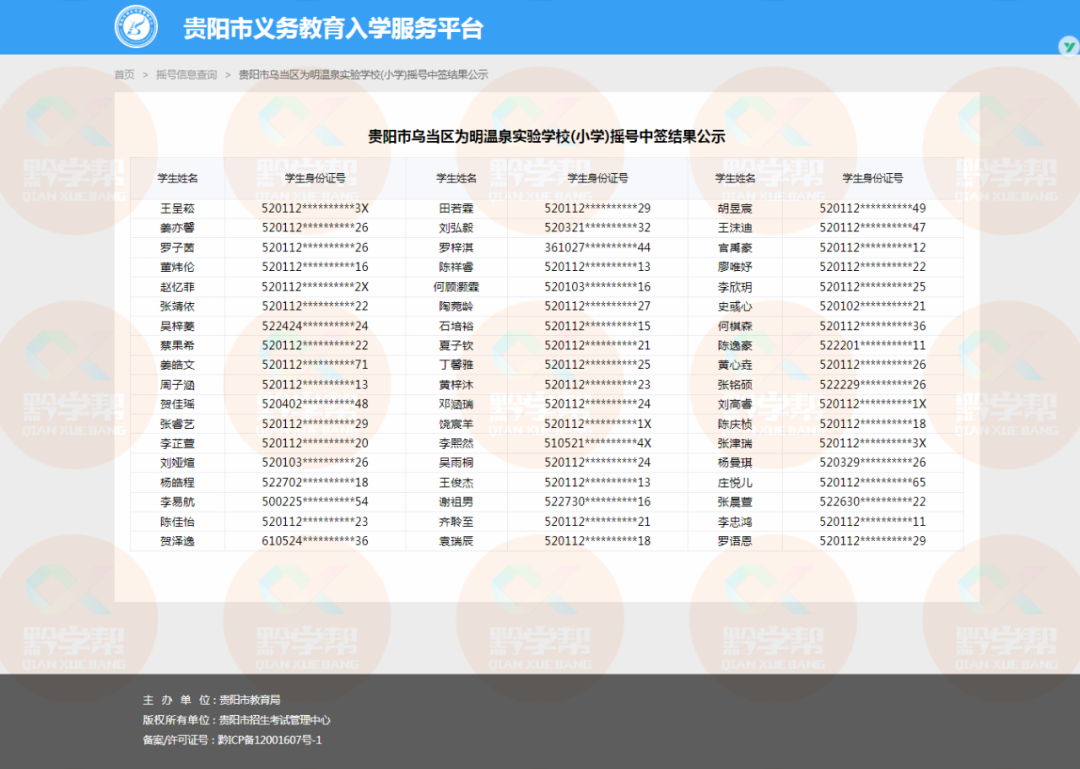Select the bold page heading 贵阳市乌当区为明温泉实验学校(小学)摇号中签结果公示
The width and height of the screenshot is (1080, 769).
[546, 136]
